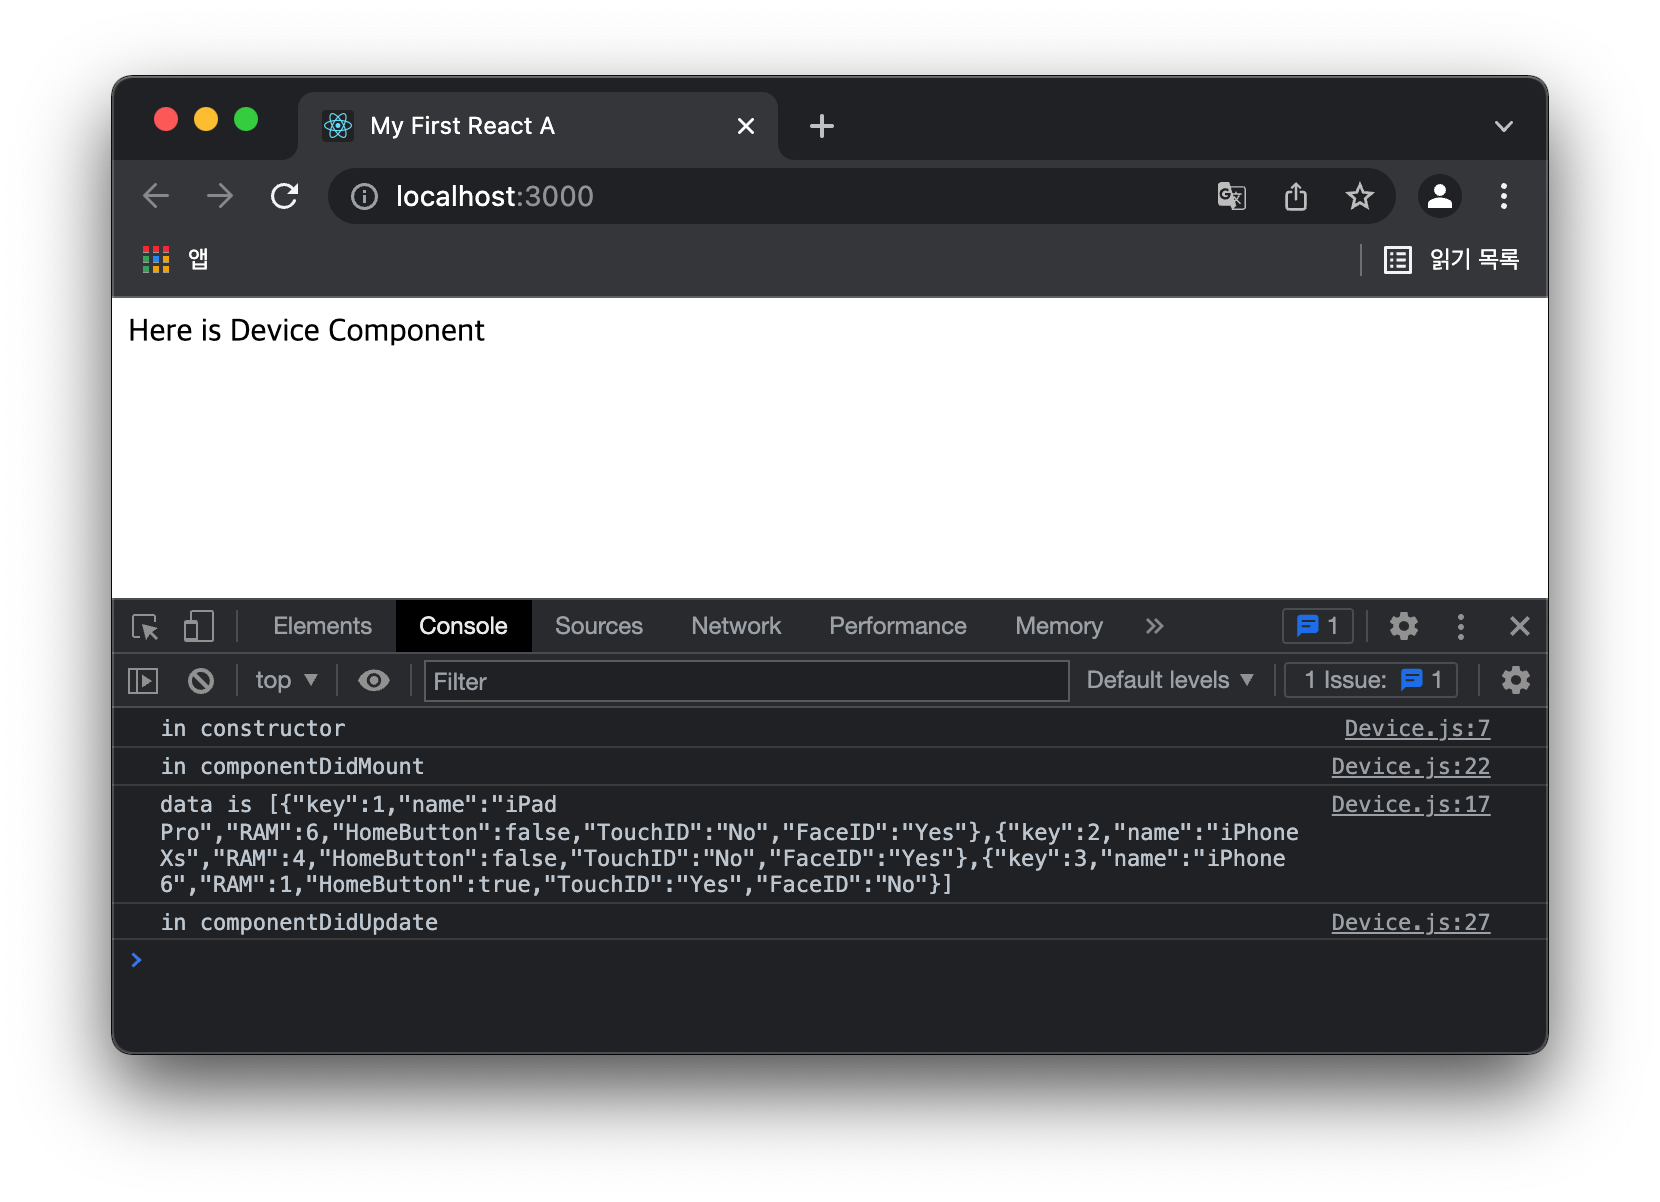Screen dimensions: 1660x1202
Task: Open 1 Issue link in console bar
Action: click(1371, 680)
